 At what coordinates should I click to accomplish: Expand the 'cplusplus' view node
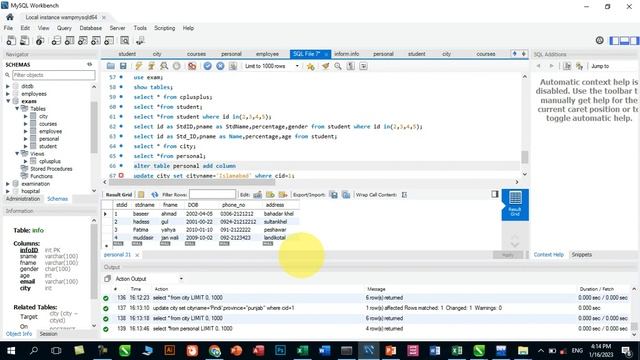click(x=25, y=161)
